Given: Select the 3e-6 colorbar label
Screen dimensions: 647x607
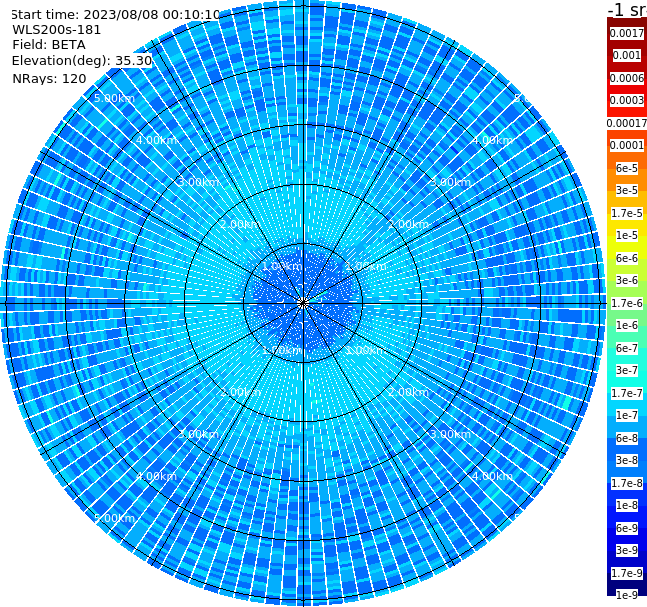Looking at the screenshot, I should 626,280.
